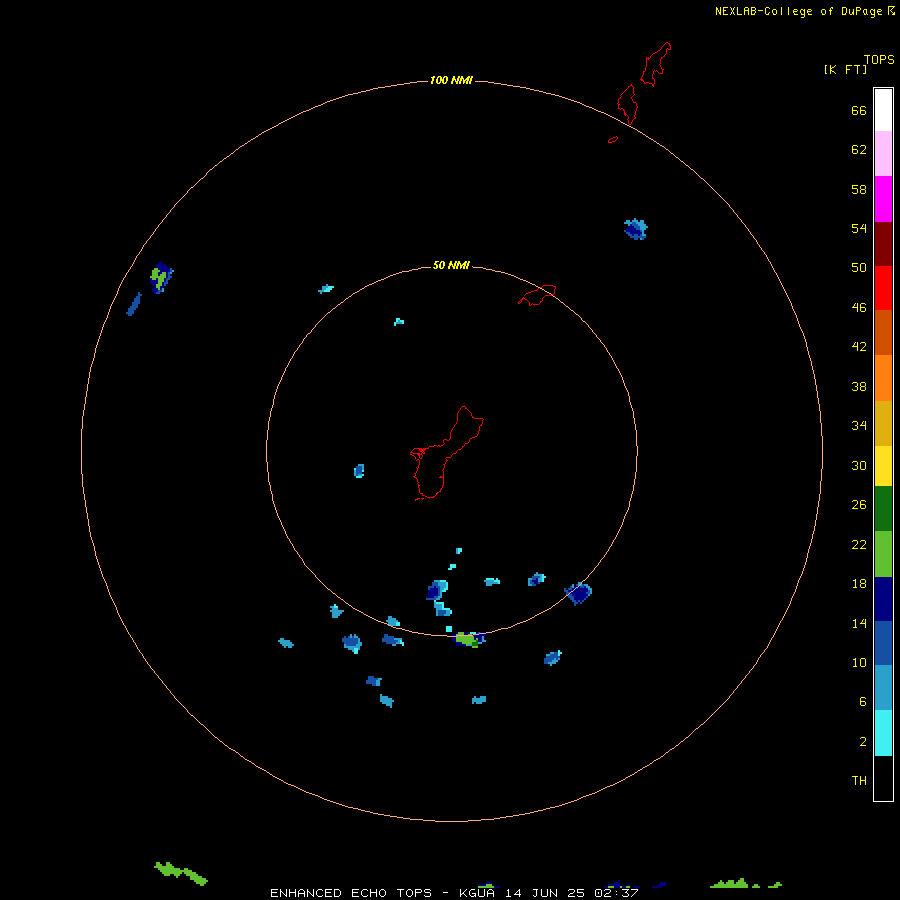Click the legend value "42"
This screenshot has height=900, width=900.
pos(859,347)
